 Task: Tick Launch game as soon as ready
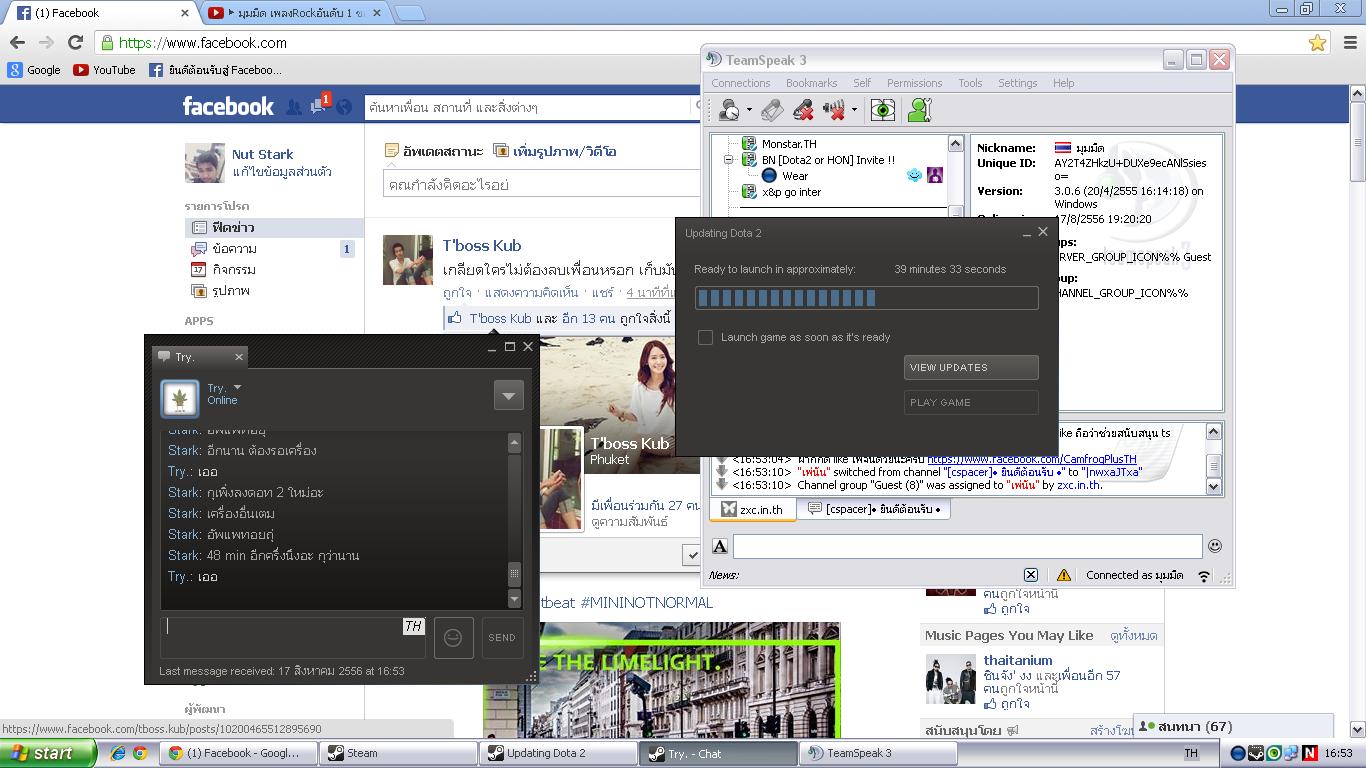[705, 337]
